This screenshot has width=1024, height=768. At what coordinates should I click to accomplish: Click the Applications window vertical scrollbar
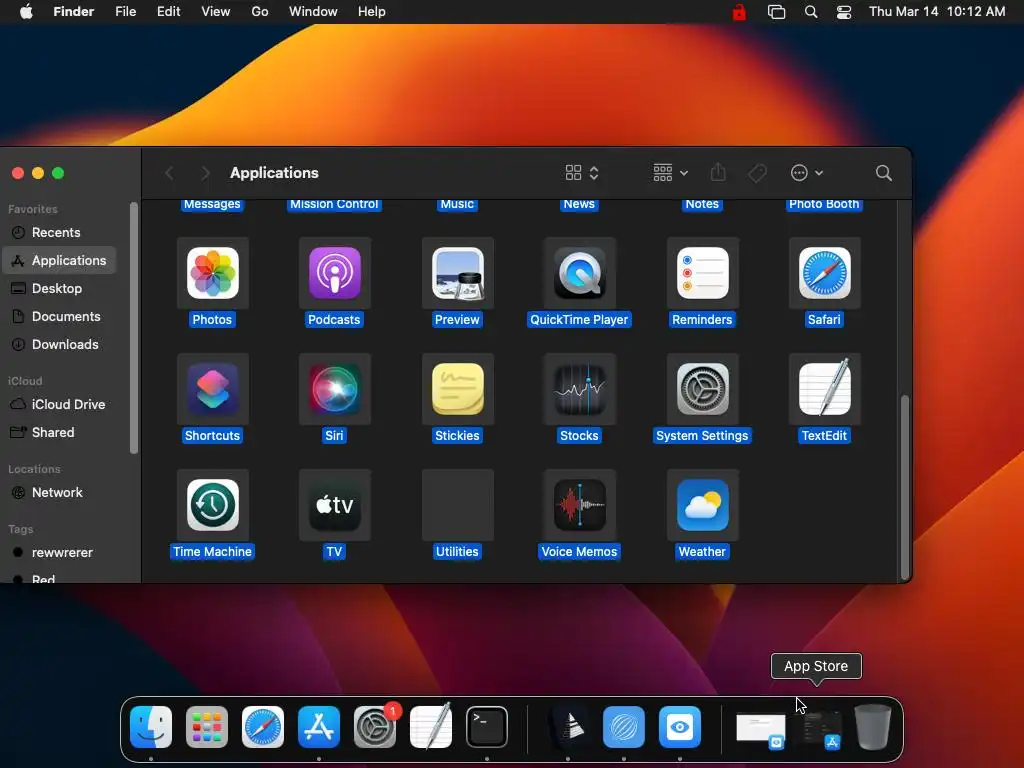[x=904, y=487]
